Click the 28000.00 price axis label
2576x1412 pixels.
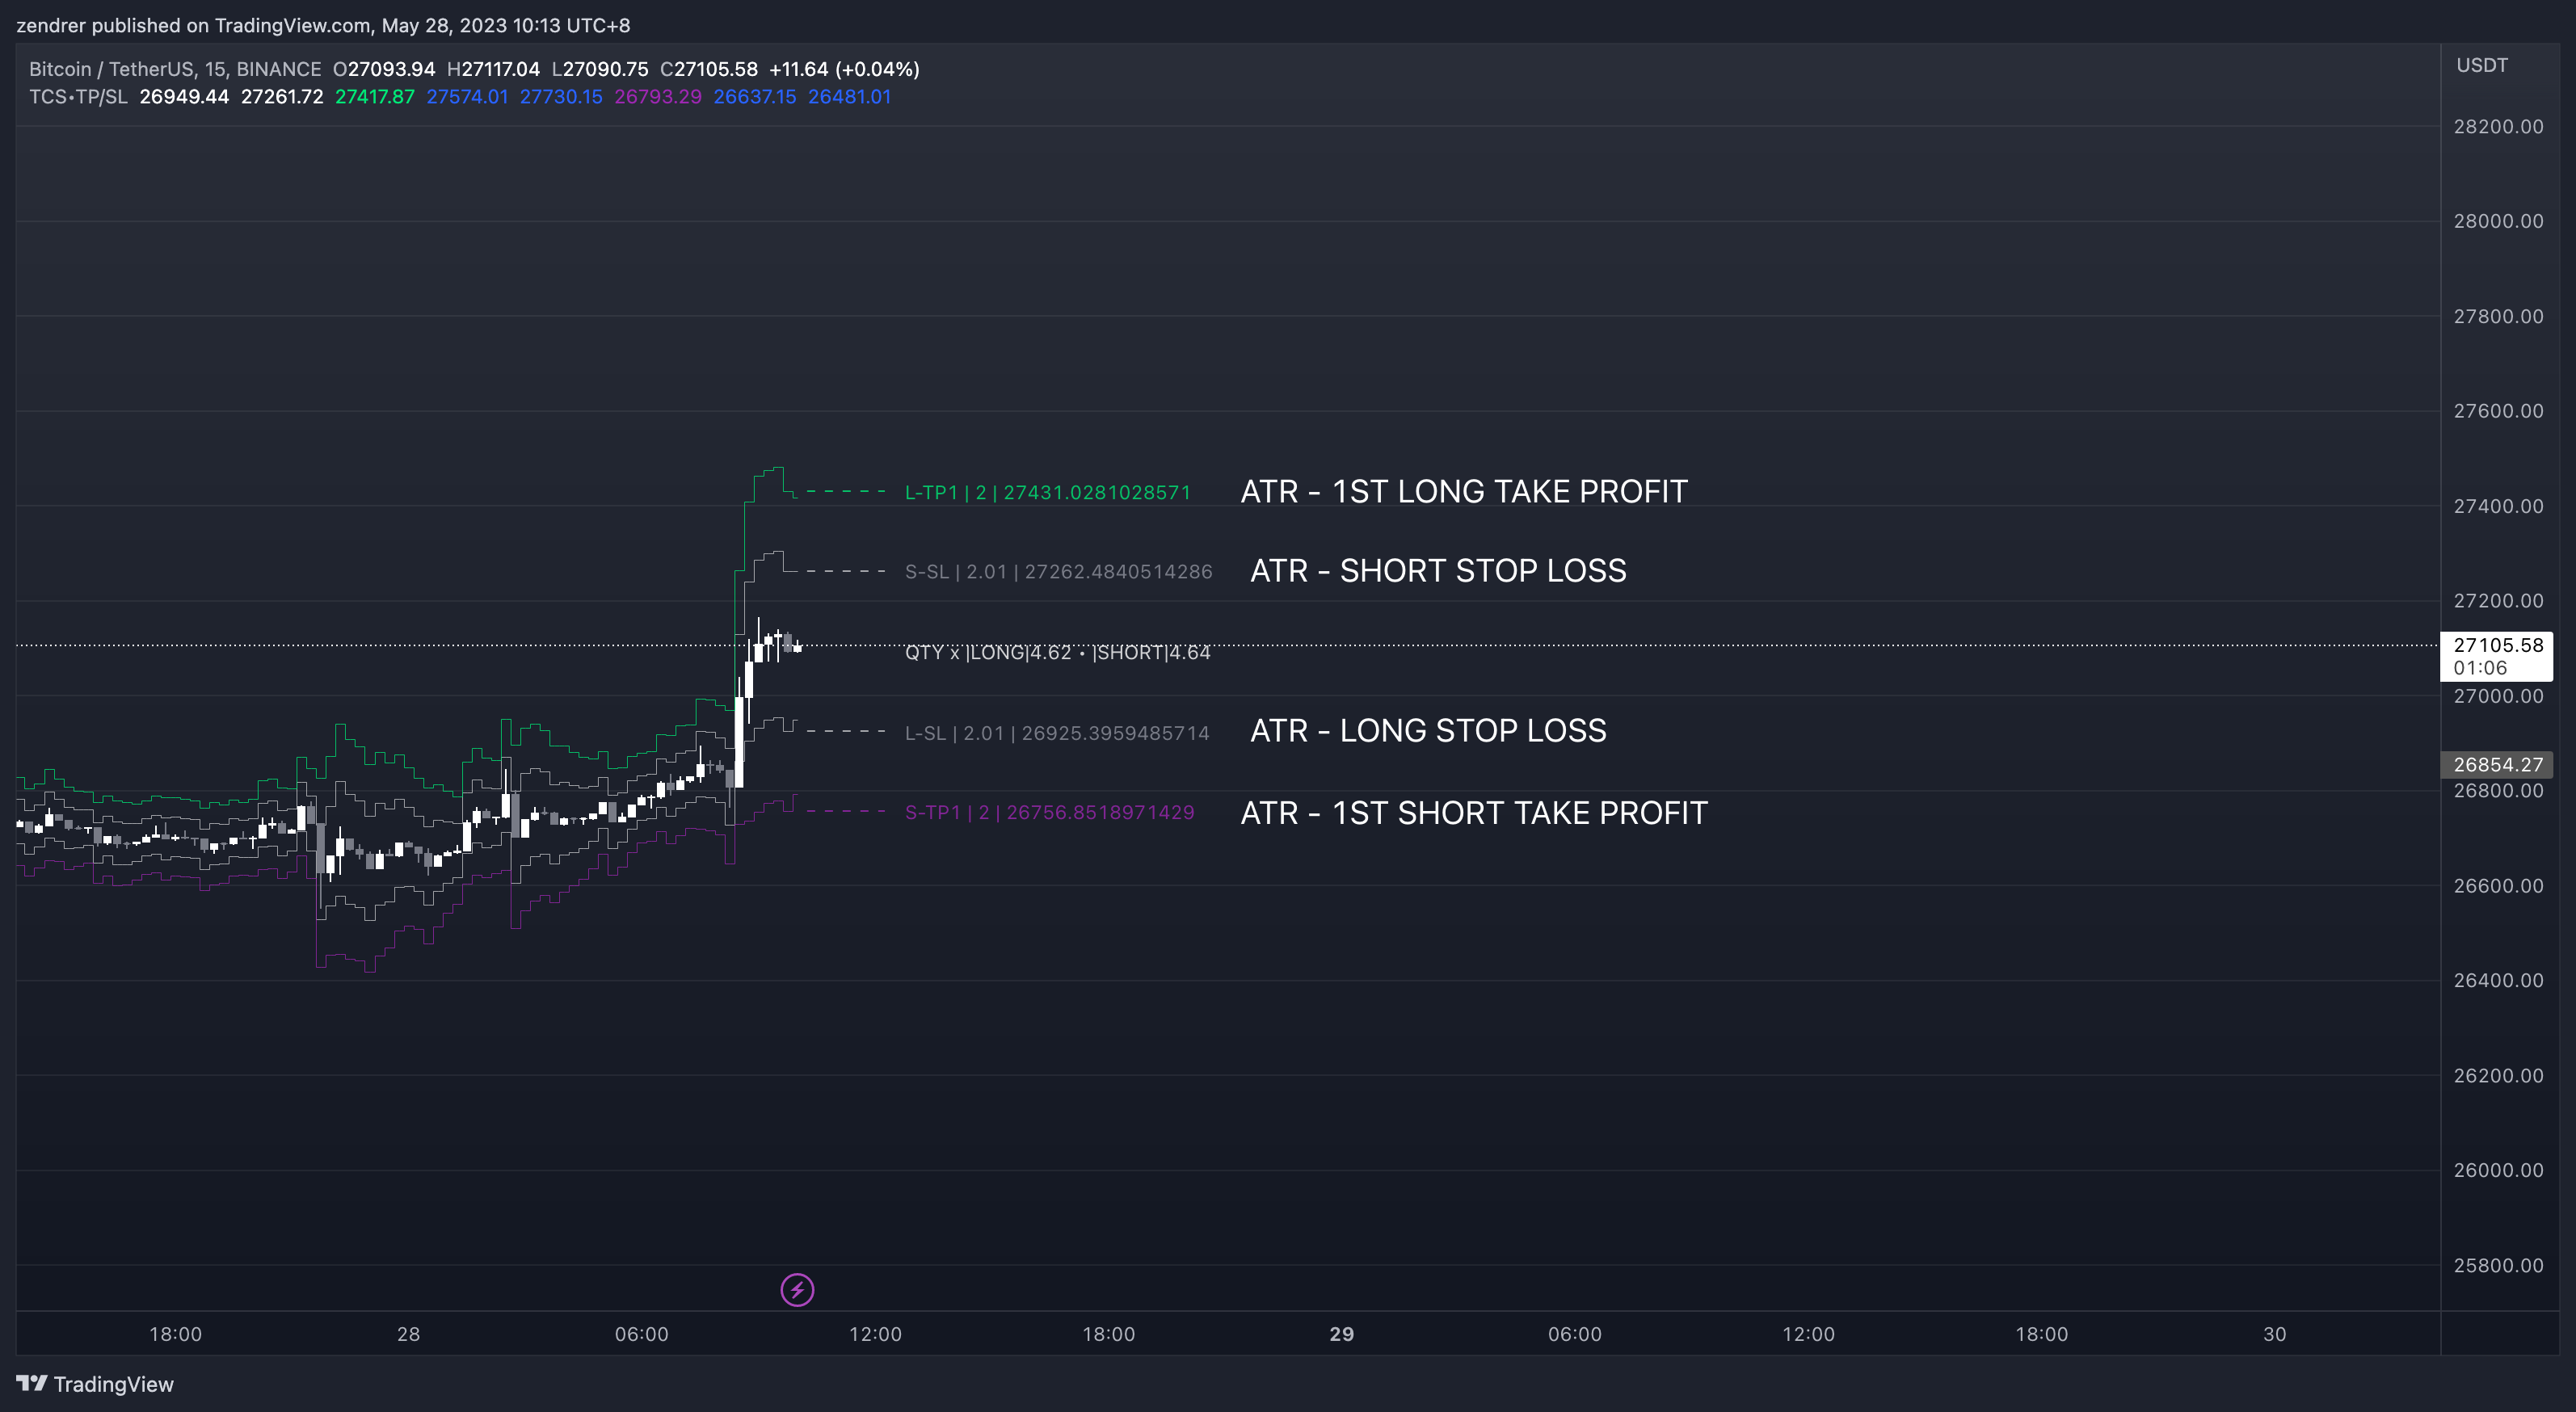coord(2498,222)
